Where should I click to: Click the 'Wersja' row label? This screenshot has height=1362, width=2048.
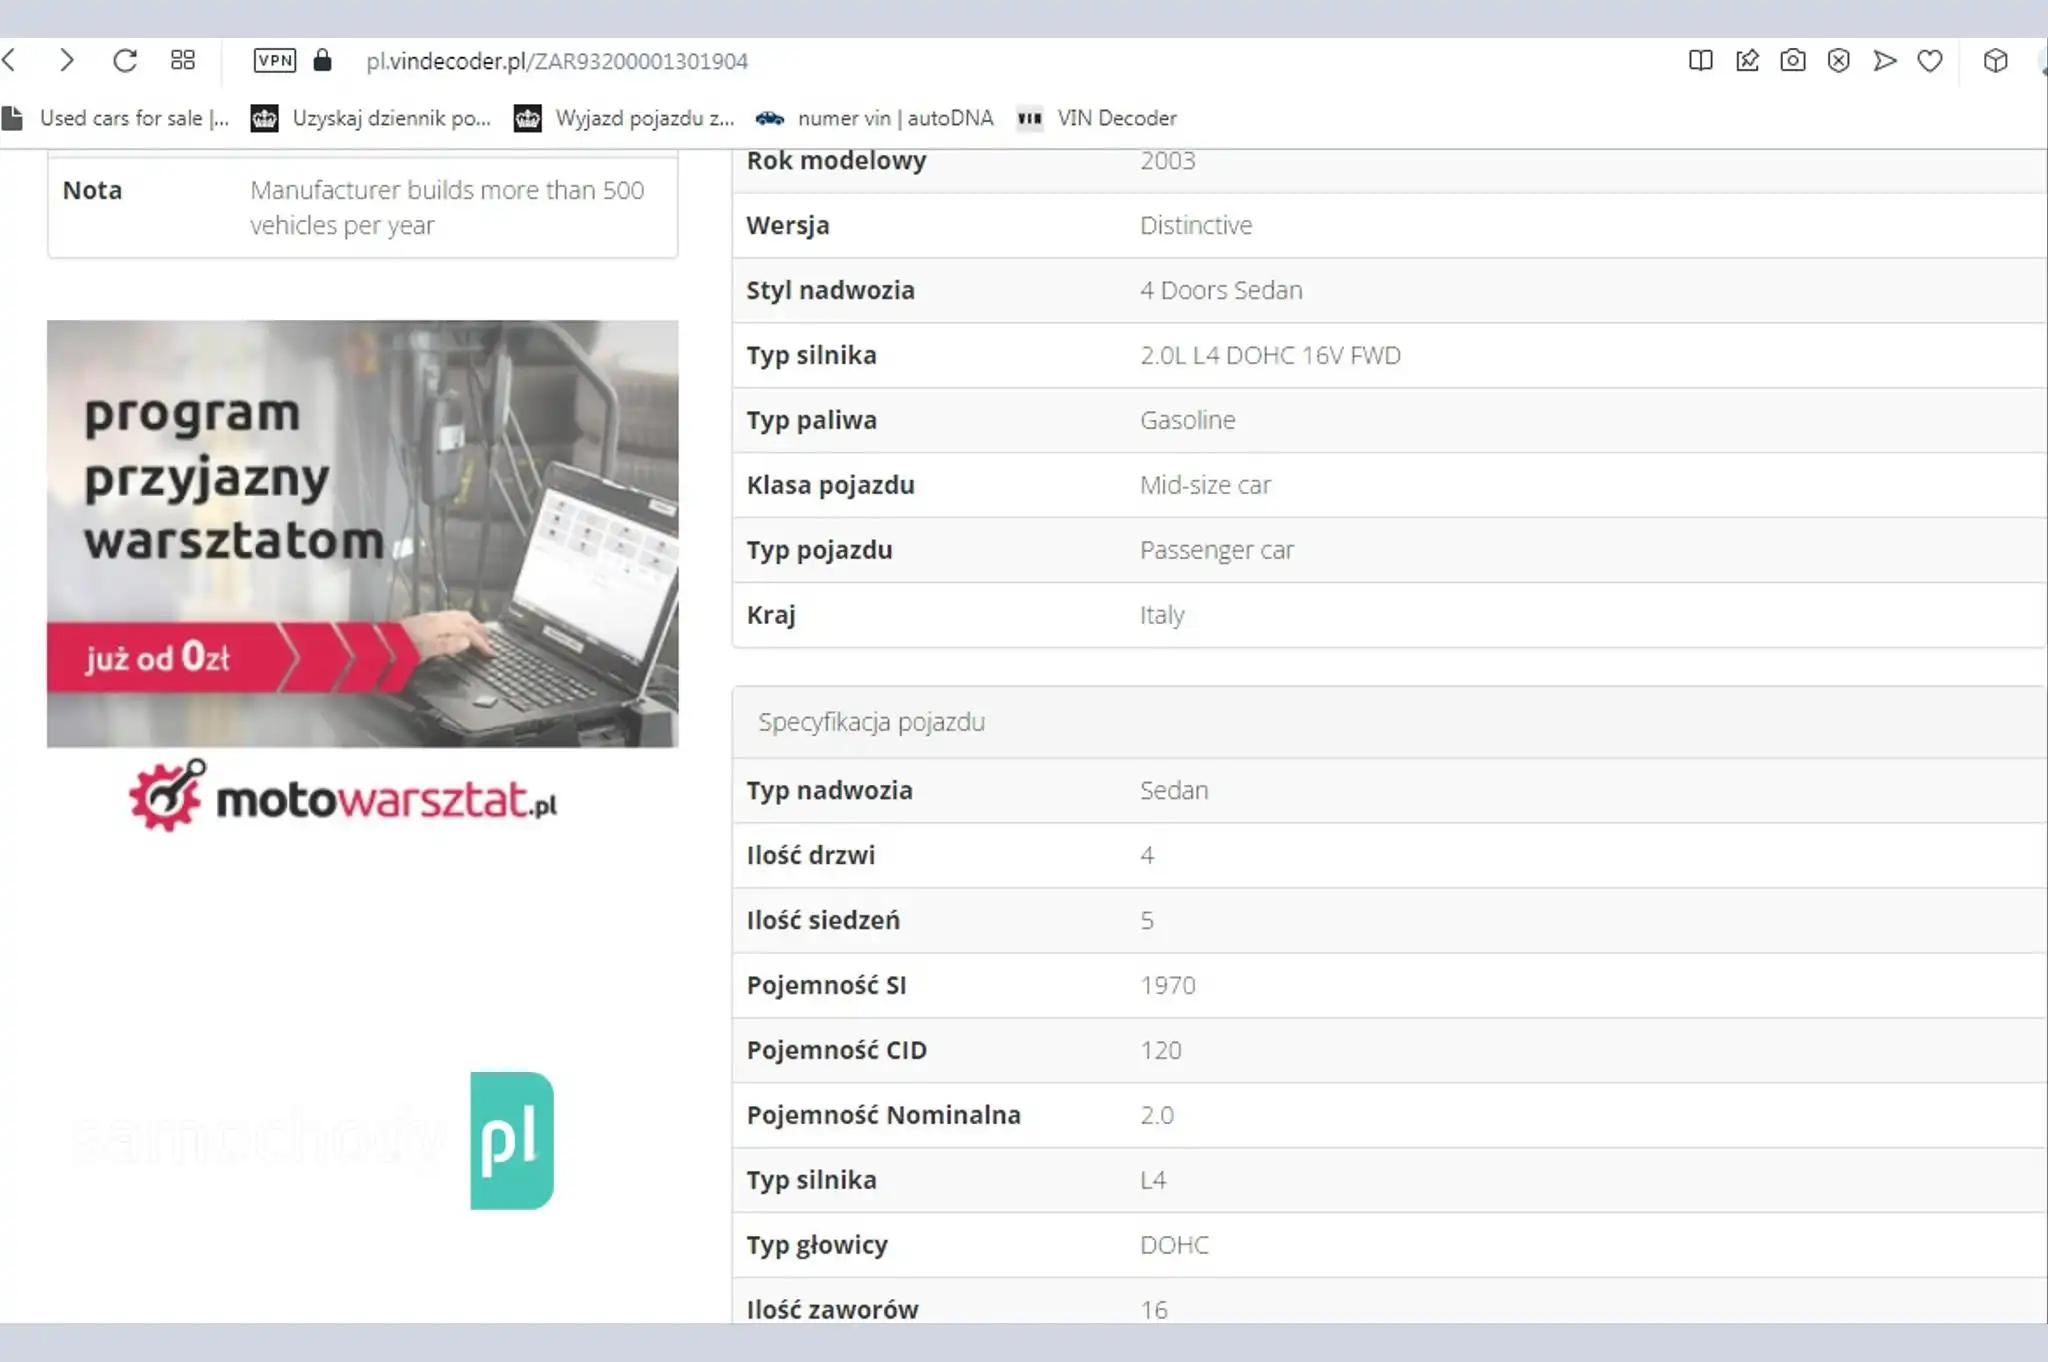tap(788, 225)
